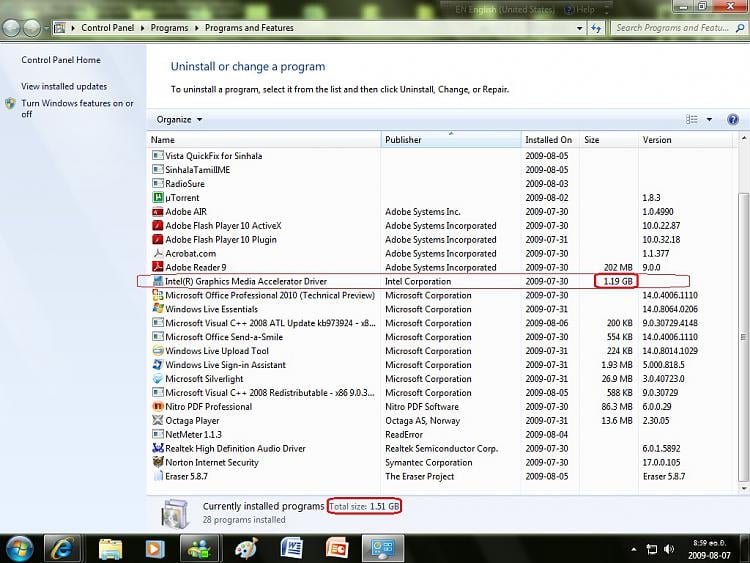Click the Forward navigation arrow
Viewport: 750px width, 563px height.
pyautogui.click(x=32, y=28)
